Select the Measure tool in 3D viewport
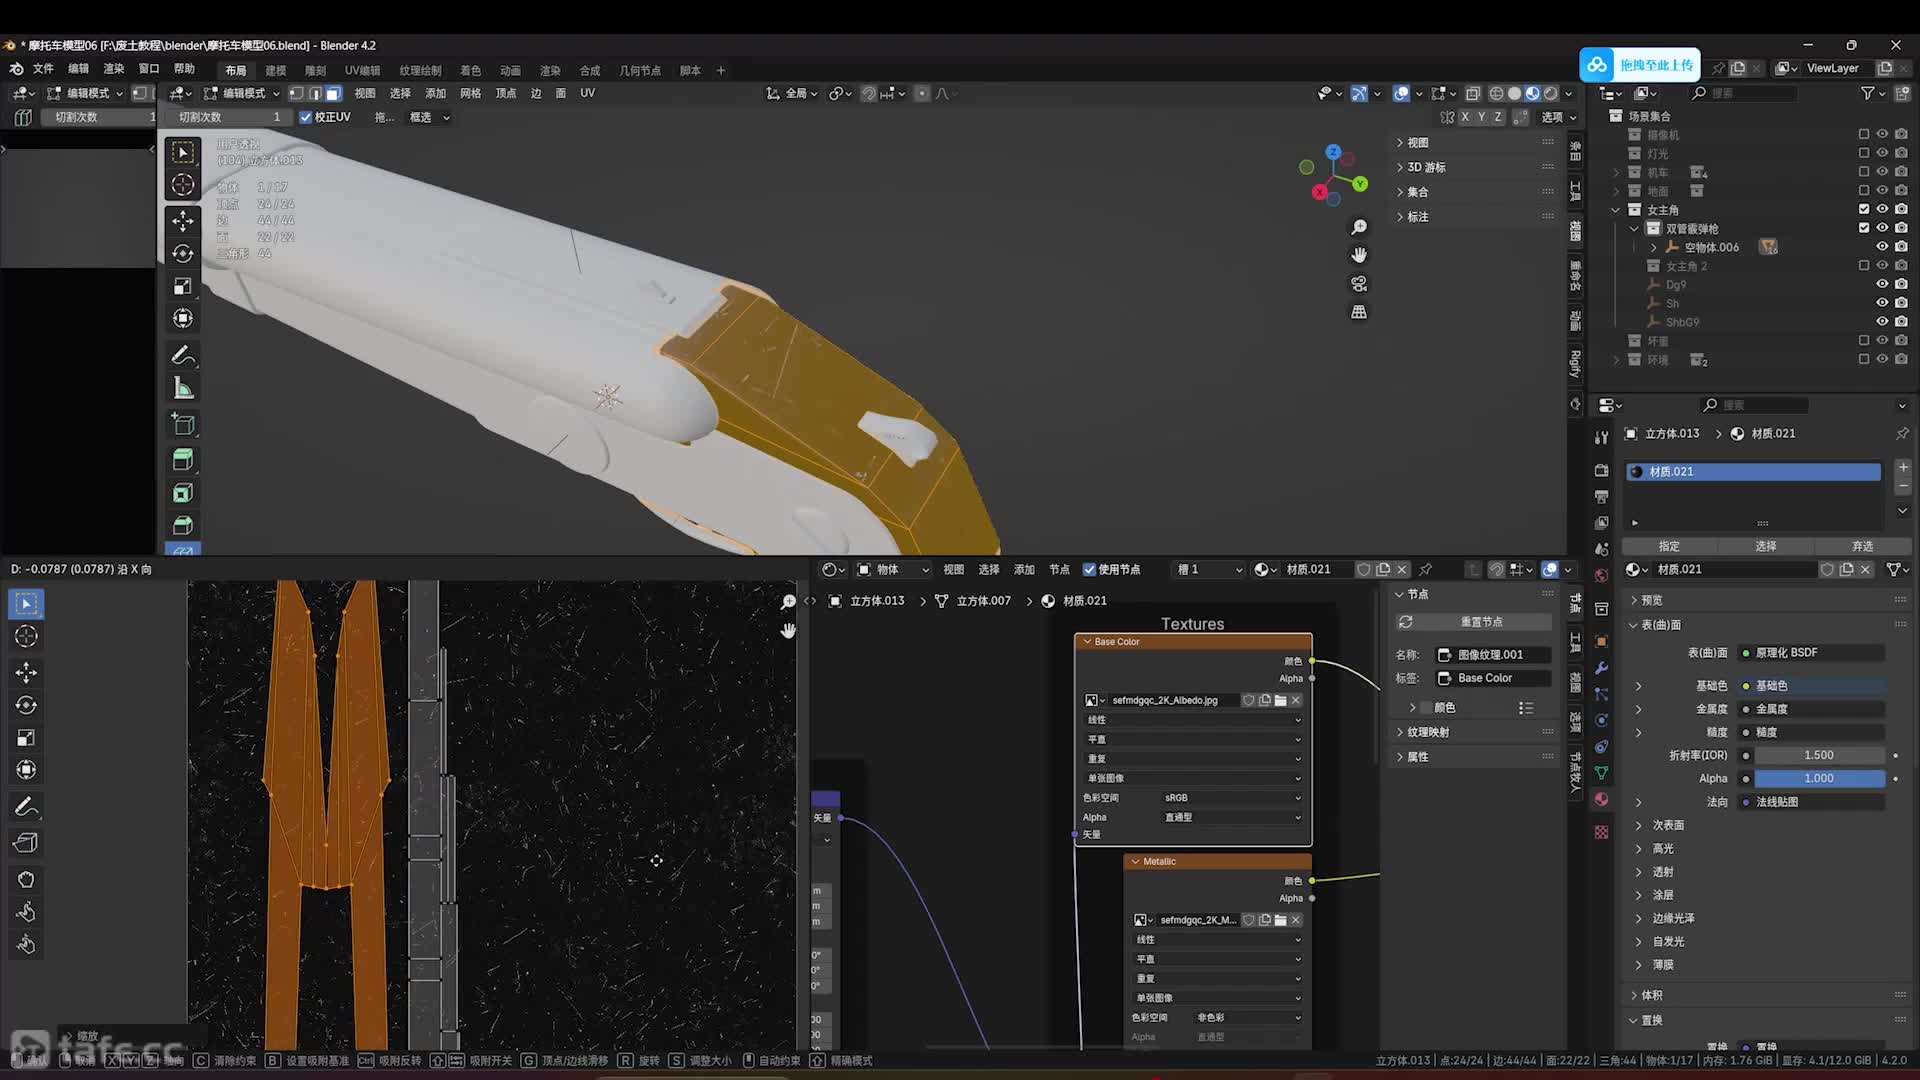 point(183,389)
